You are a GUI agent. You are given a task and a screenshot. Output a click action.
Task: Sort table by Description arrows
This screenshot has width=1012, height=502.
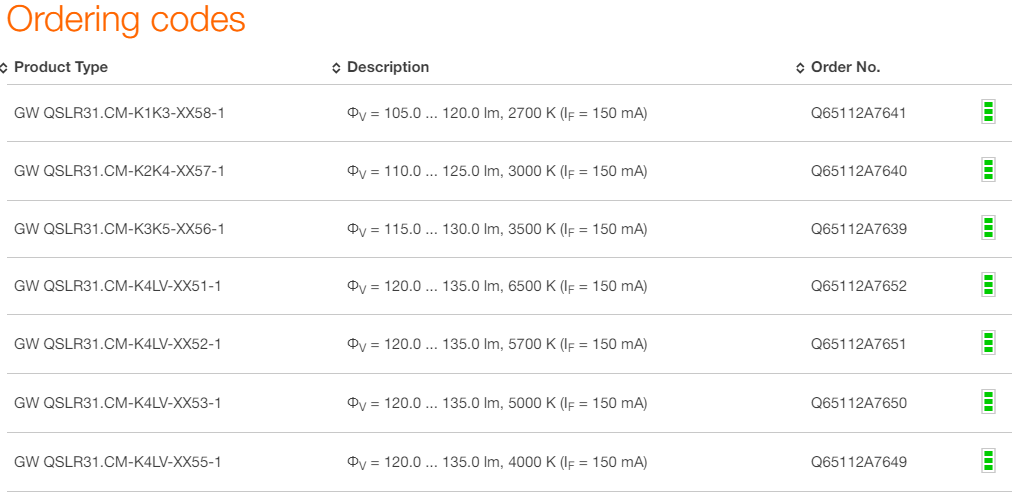click(336, 68)
